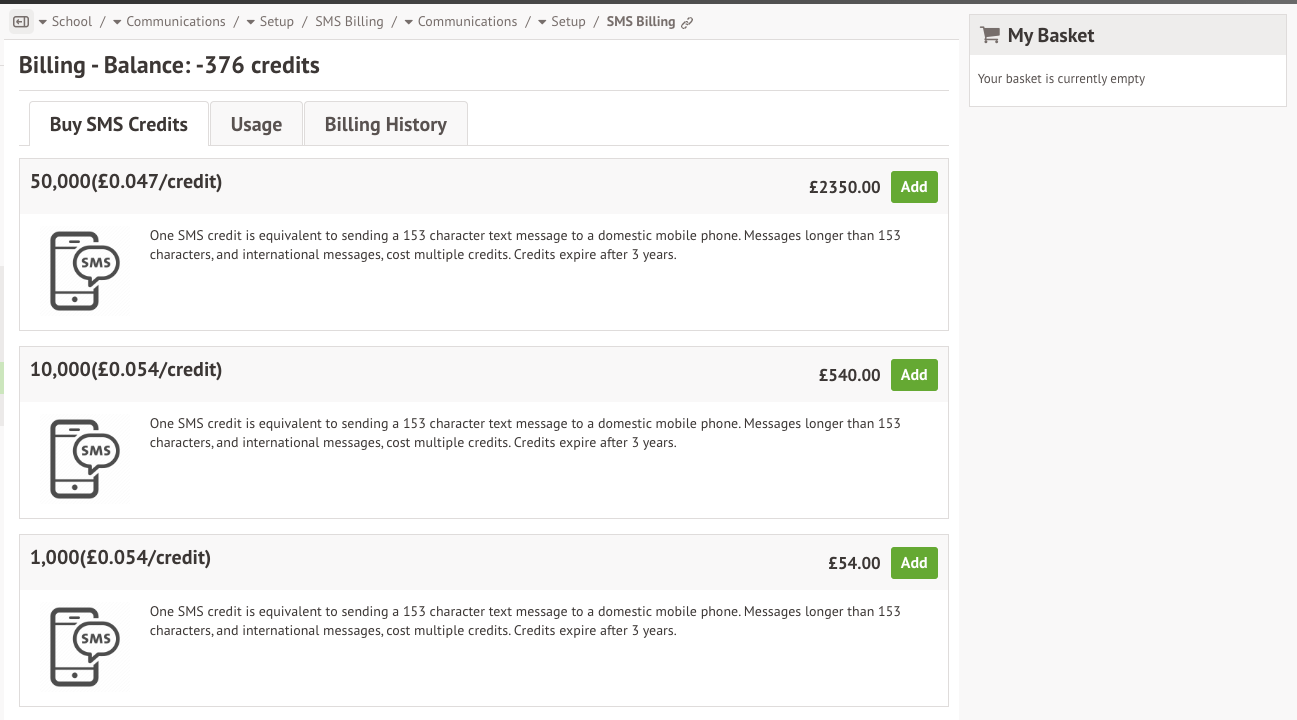
Task: Toggle the sidebar panel icon in breadcrumb
Action: tap(21, 21)
